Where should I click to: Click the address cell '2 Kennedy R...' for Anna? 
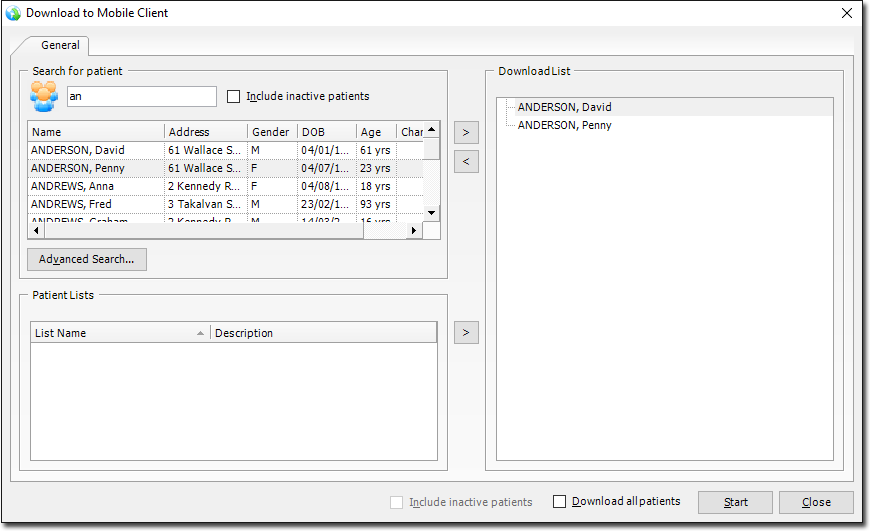point(204,186)
